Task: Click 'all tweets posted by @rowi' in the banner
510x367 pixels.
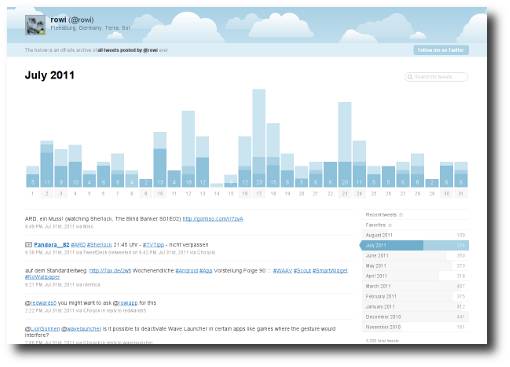Action: (128, 50)
